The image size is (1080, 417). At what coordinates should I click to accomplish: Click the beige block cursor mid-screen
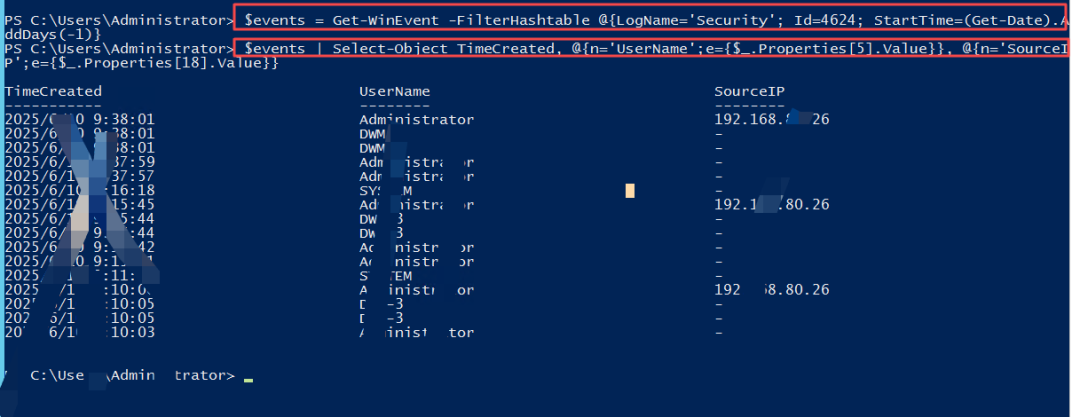point(630,190)
